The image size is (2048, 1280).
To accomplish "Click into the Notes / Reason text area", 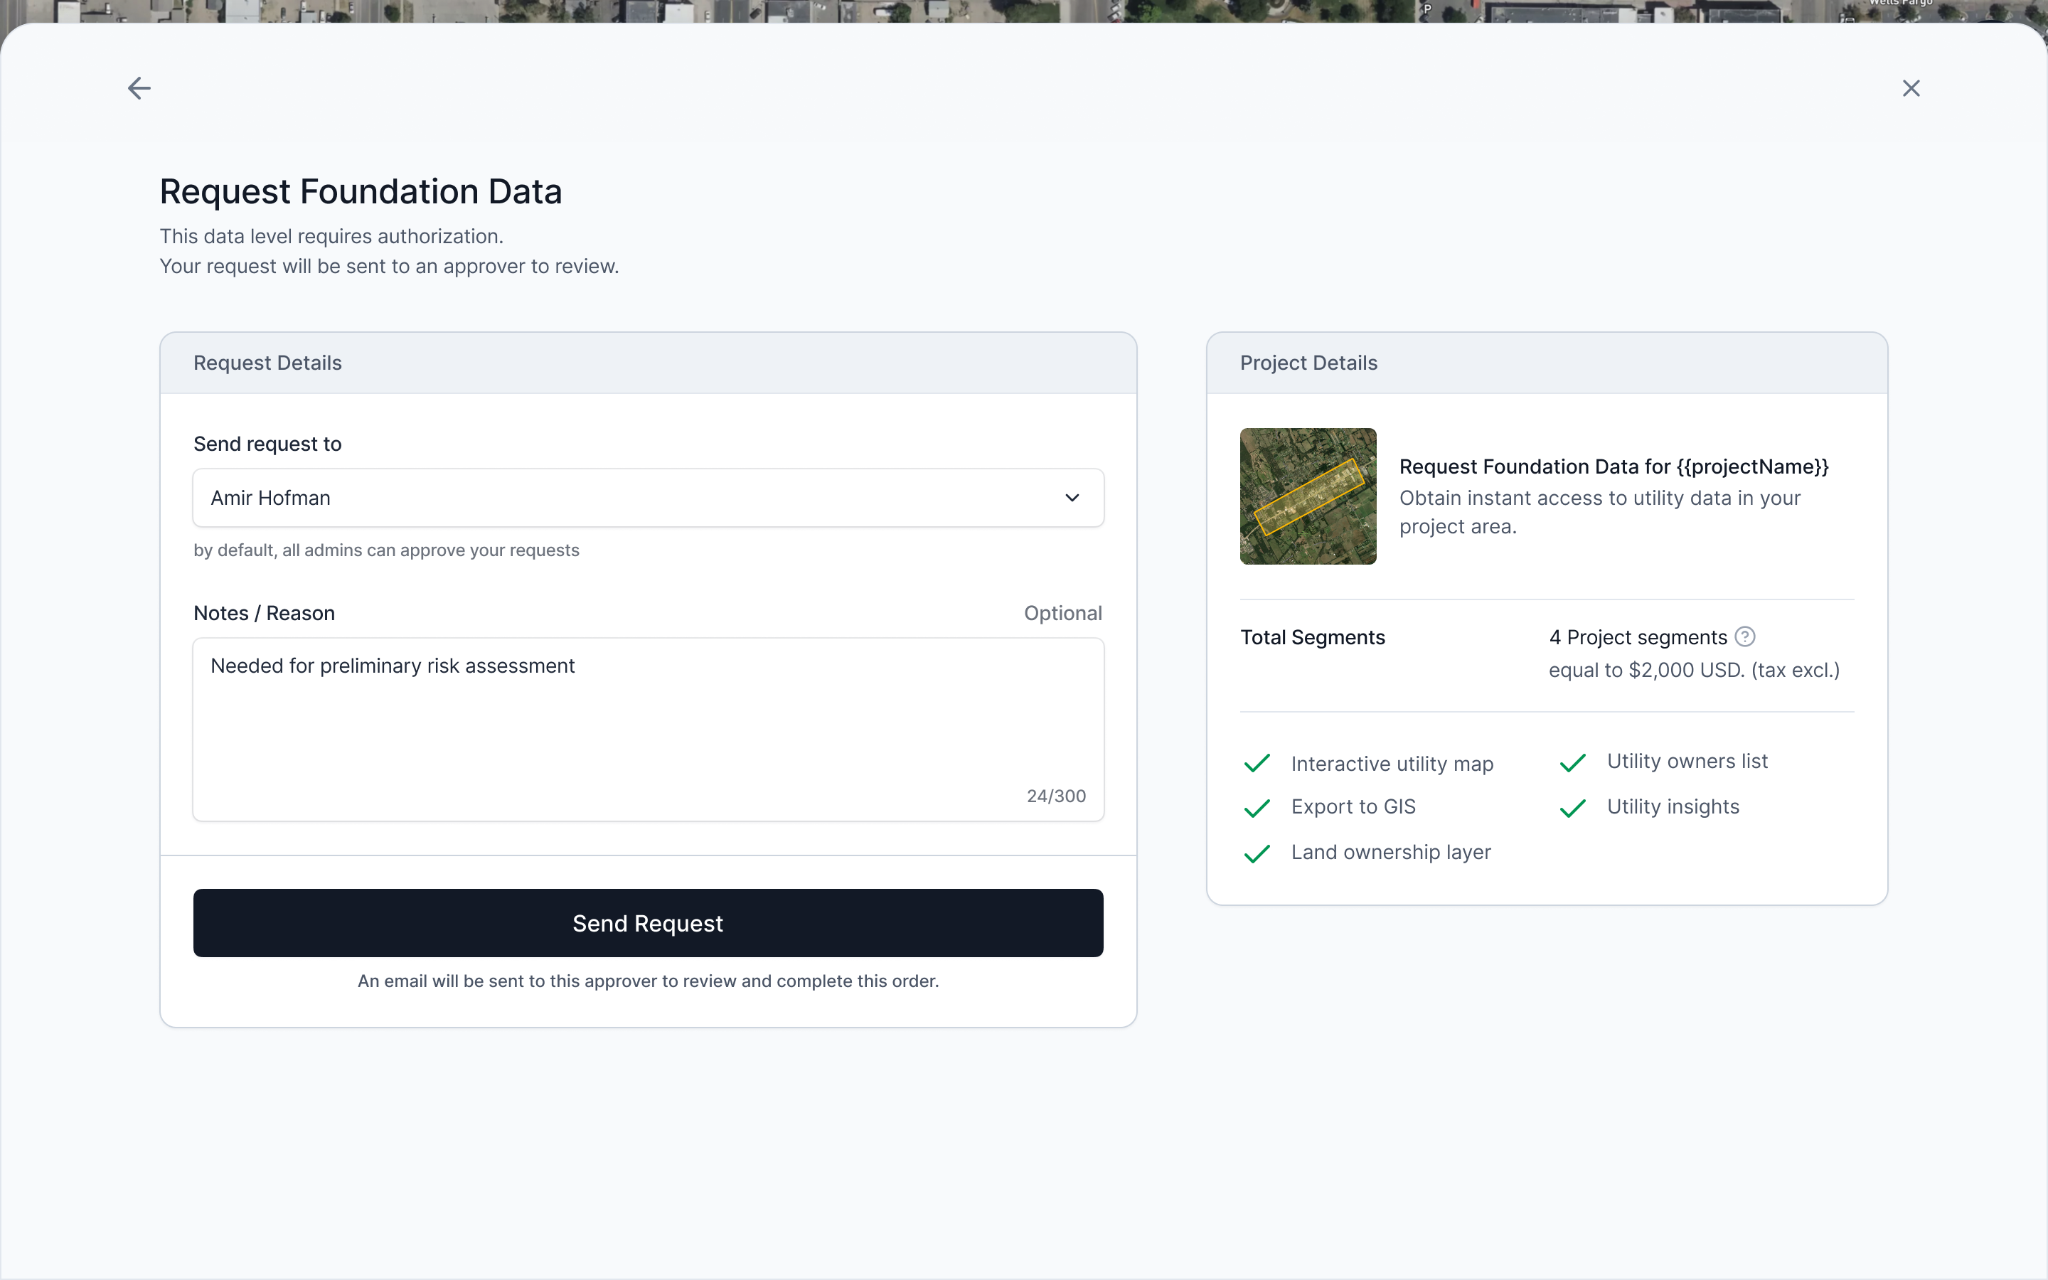I will coord(647,730).
